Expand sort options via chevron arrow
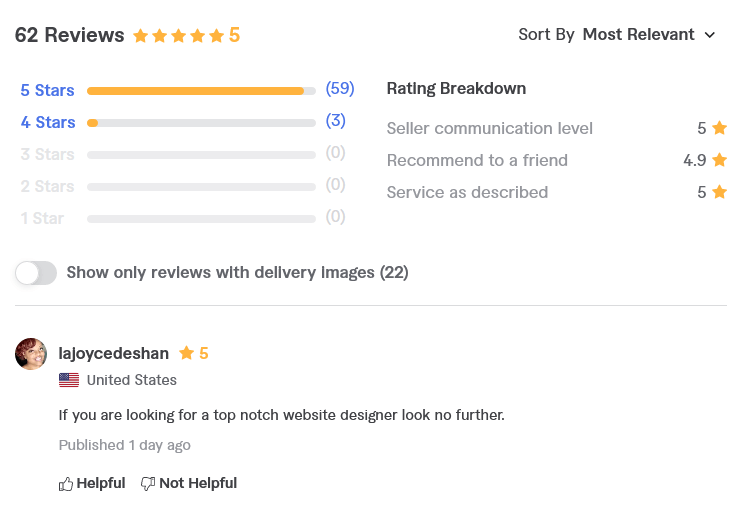This screenshot has width=744, height=505. pyautogui.click(x=709, y=35)
